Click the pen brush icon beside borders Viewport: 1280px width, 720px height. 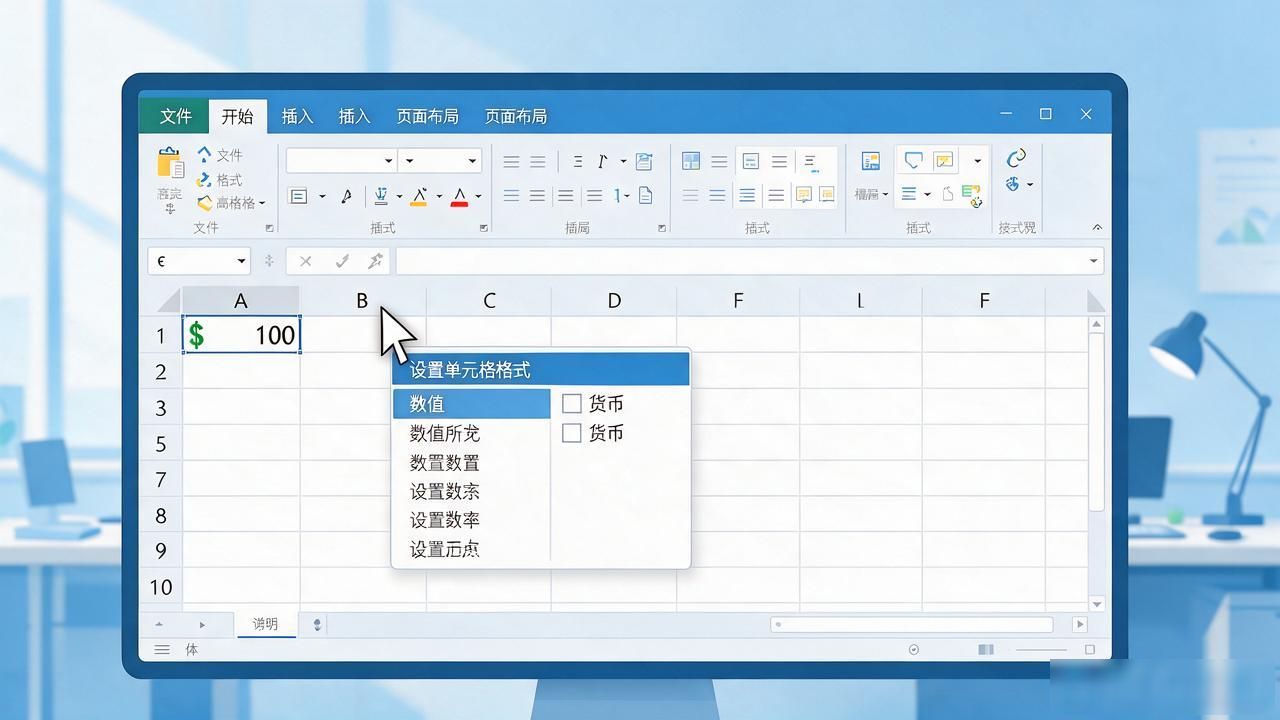click(346, 196)
